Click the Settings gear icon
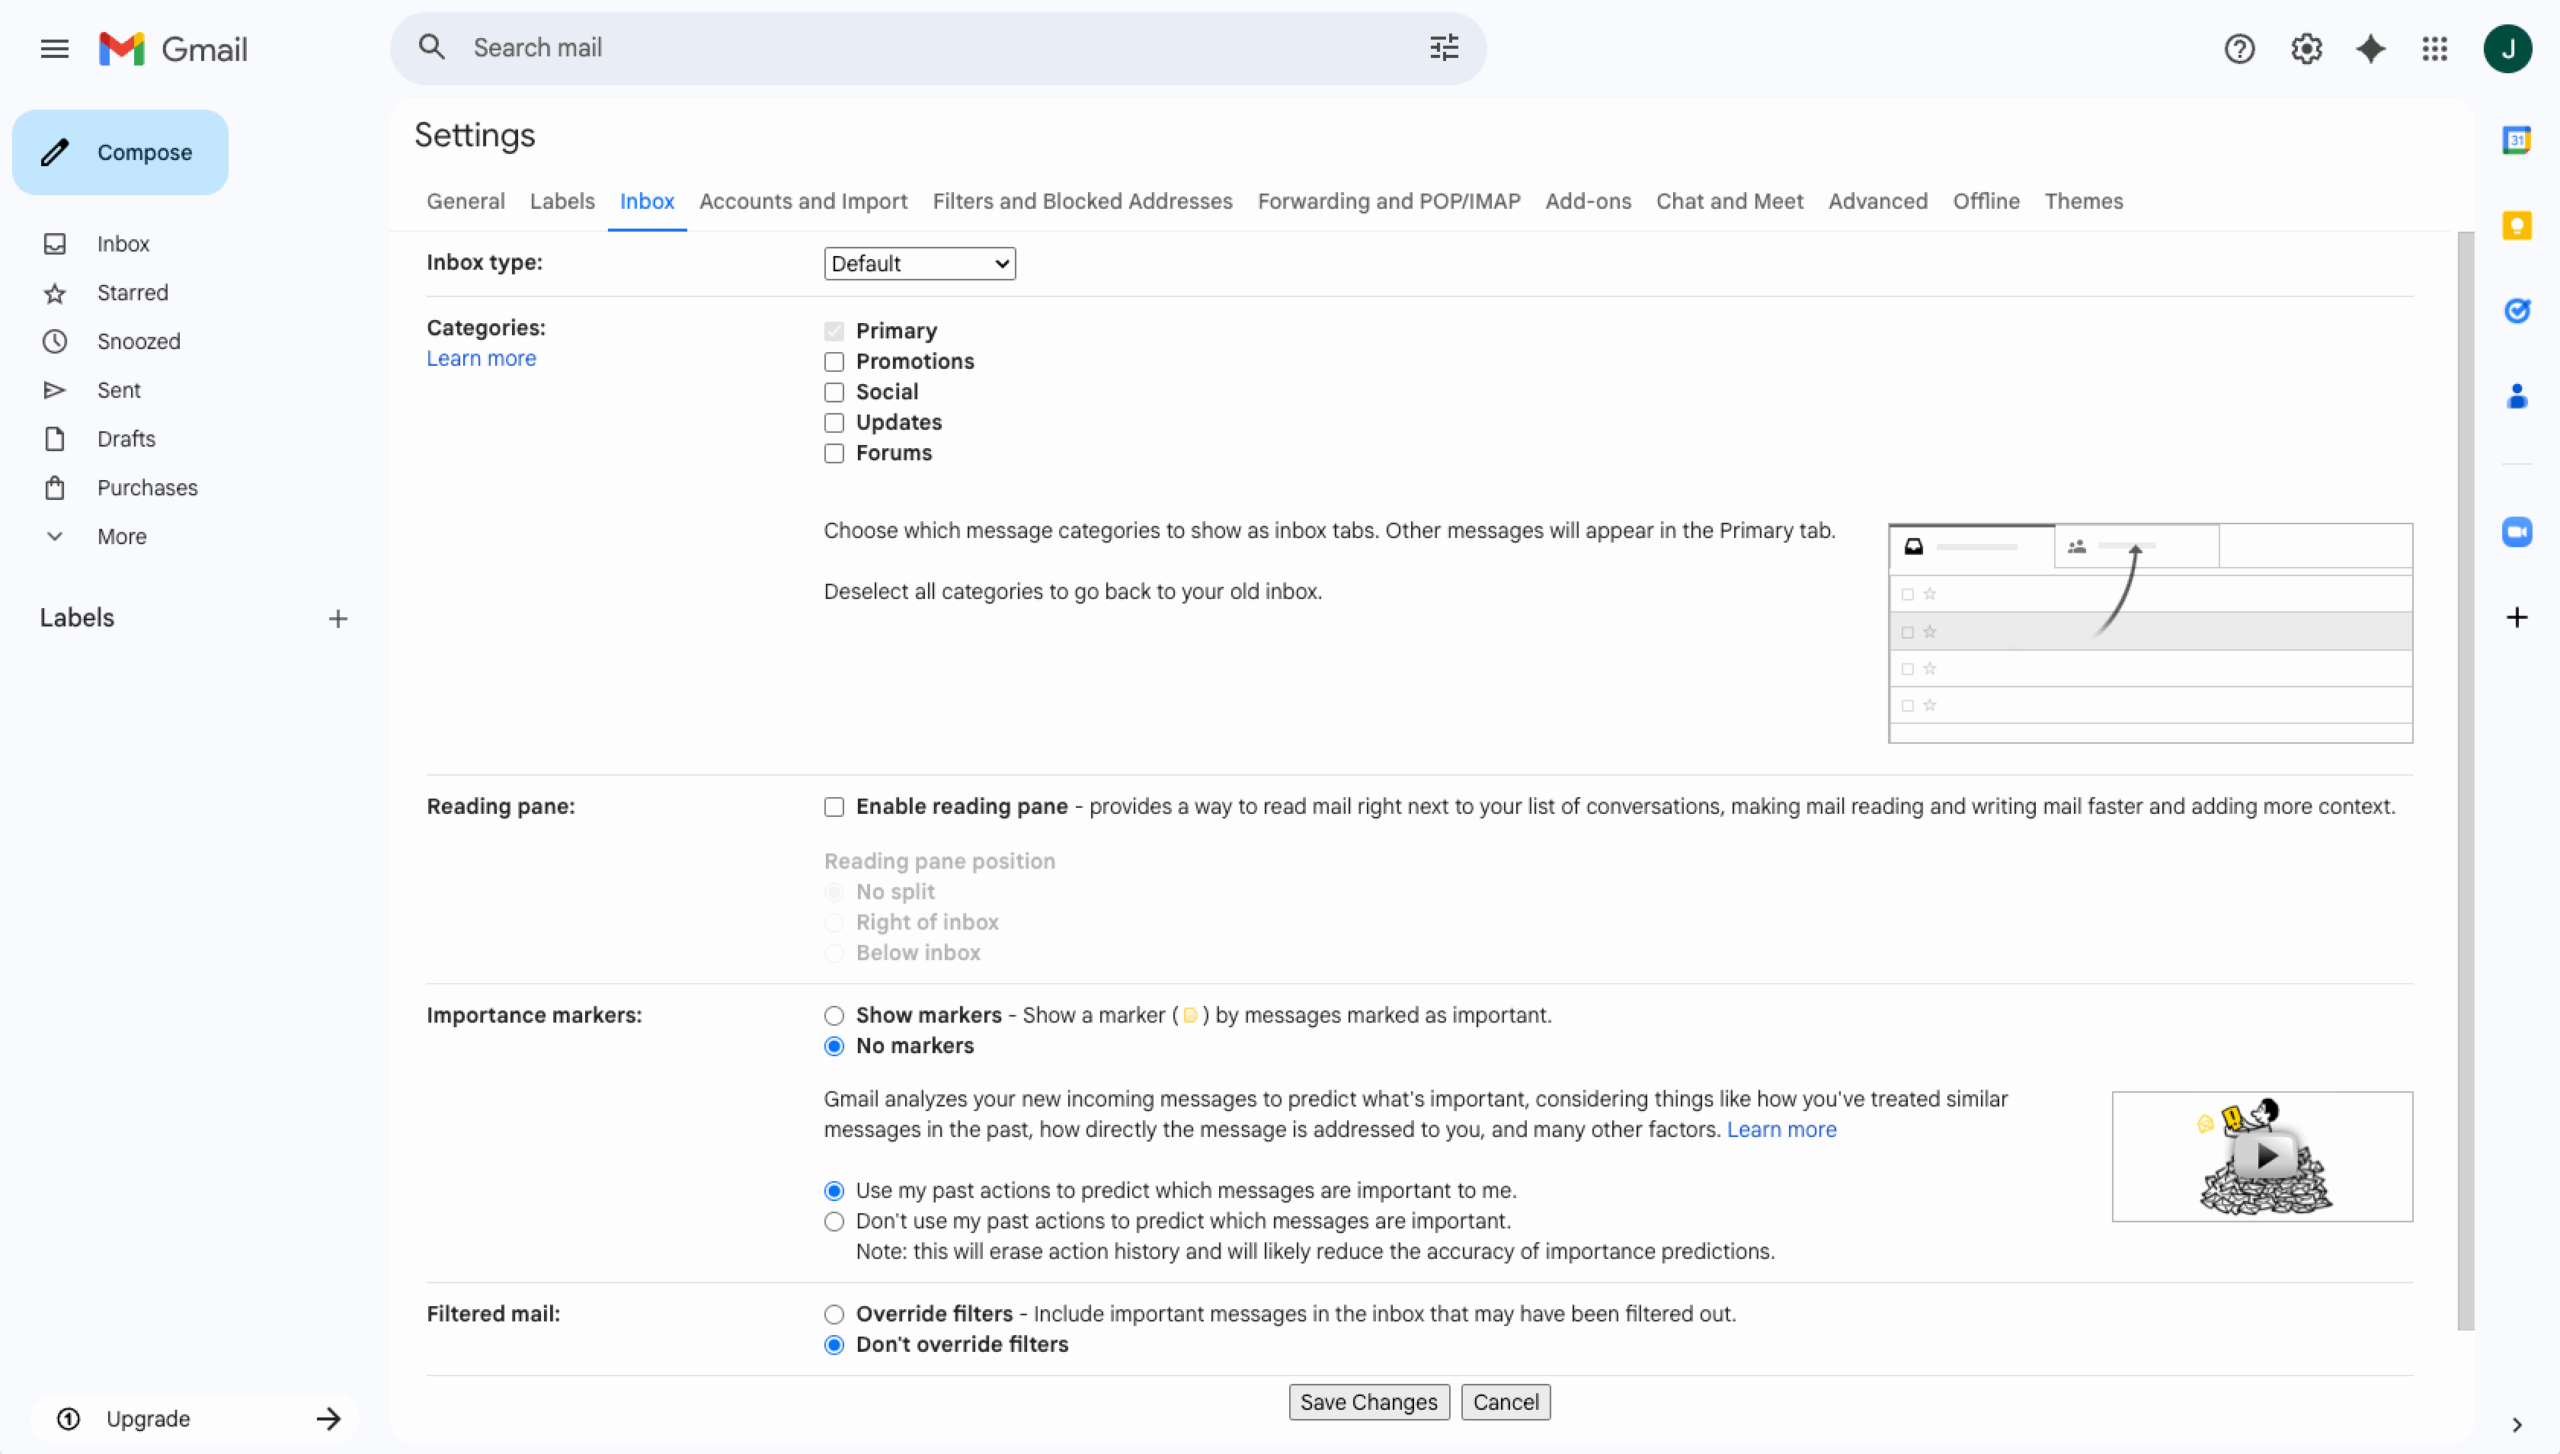This screenshot has width=2560, height=1454. click(2306, 48)
